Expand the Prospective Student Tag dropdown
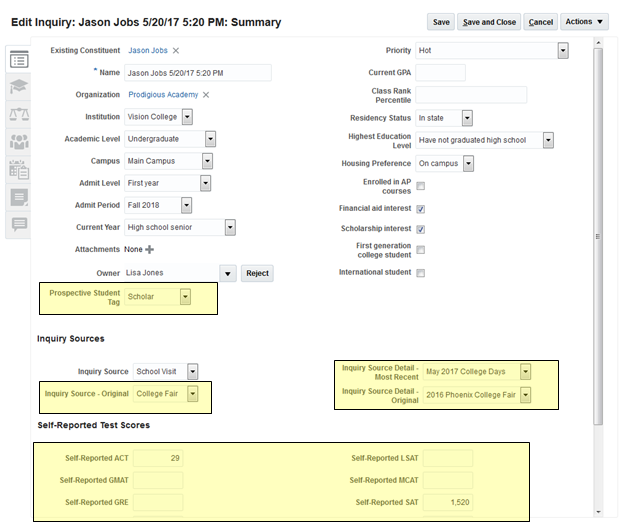619x525 pixels. point(185,297)
